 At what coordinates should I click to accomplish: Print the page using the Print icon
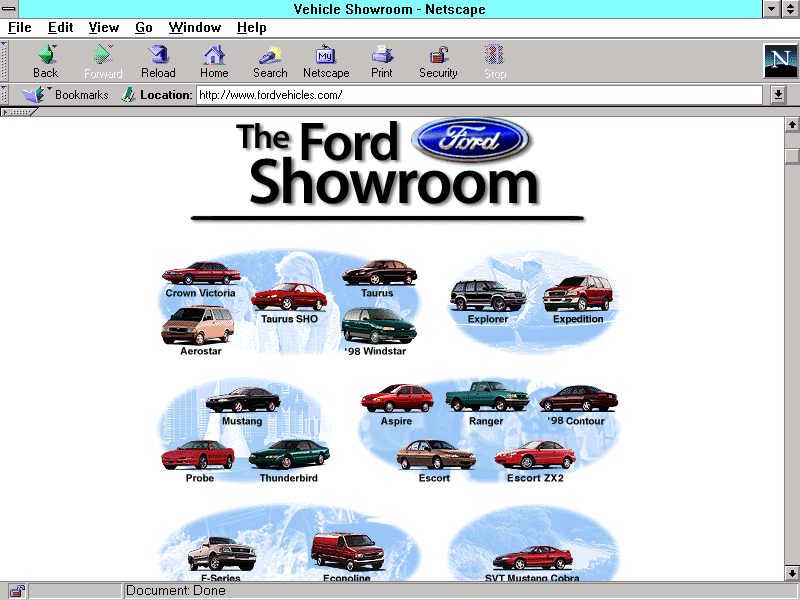click(382, 55)
